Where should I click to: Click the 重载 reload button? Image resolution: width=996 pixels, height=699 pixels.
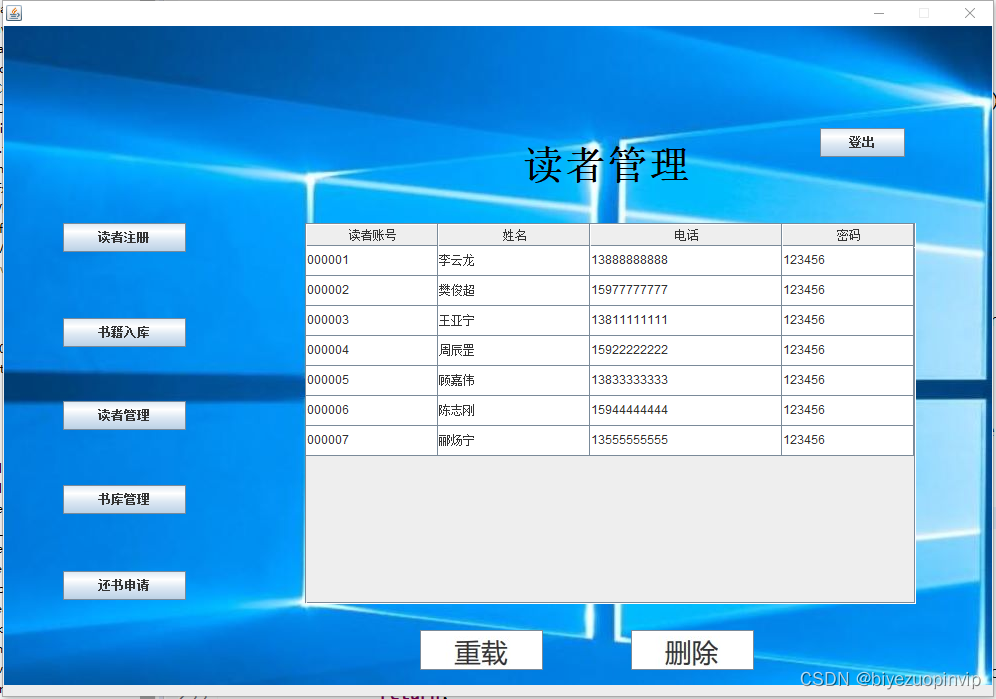pyautogui.click(x=482, y=650)
